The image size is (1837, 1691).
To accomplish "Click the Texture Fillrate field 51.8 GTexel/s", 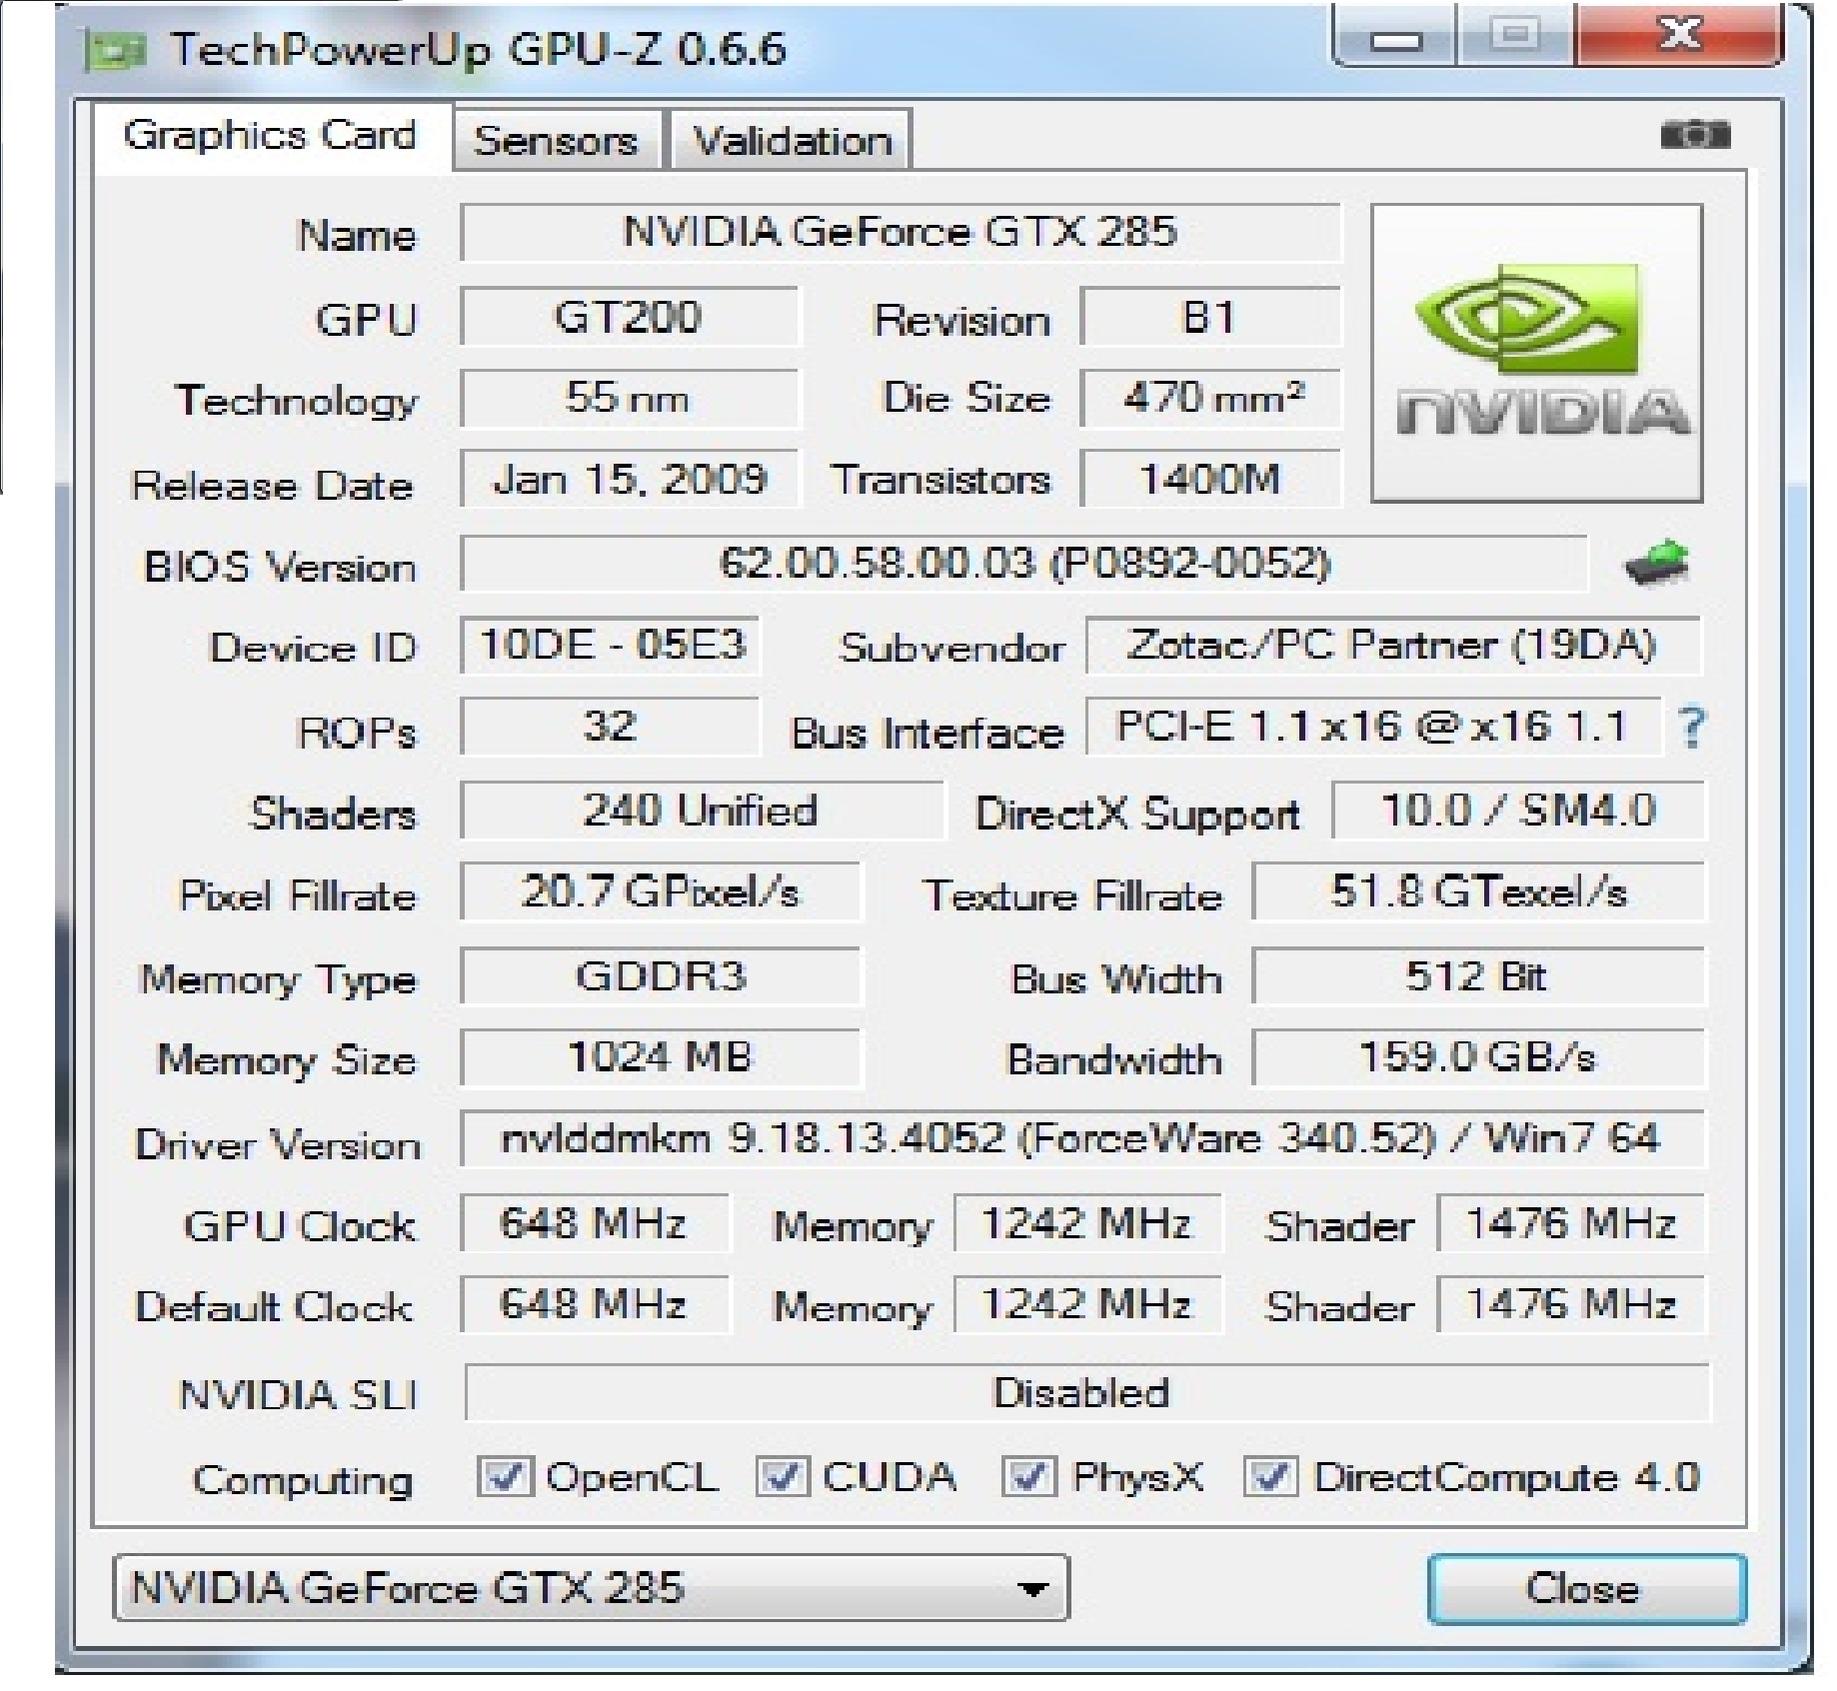I will 1479,891.
